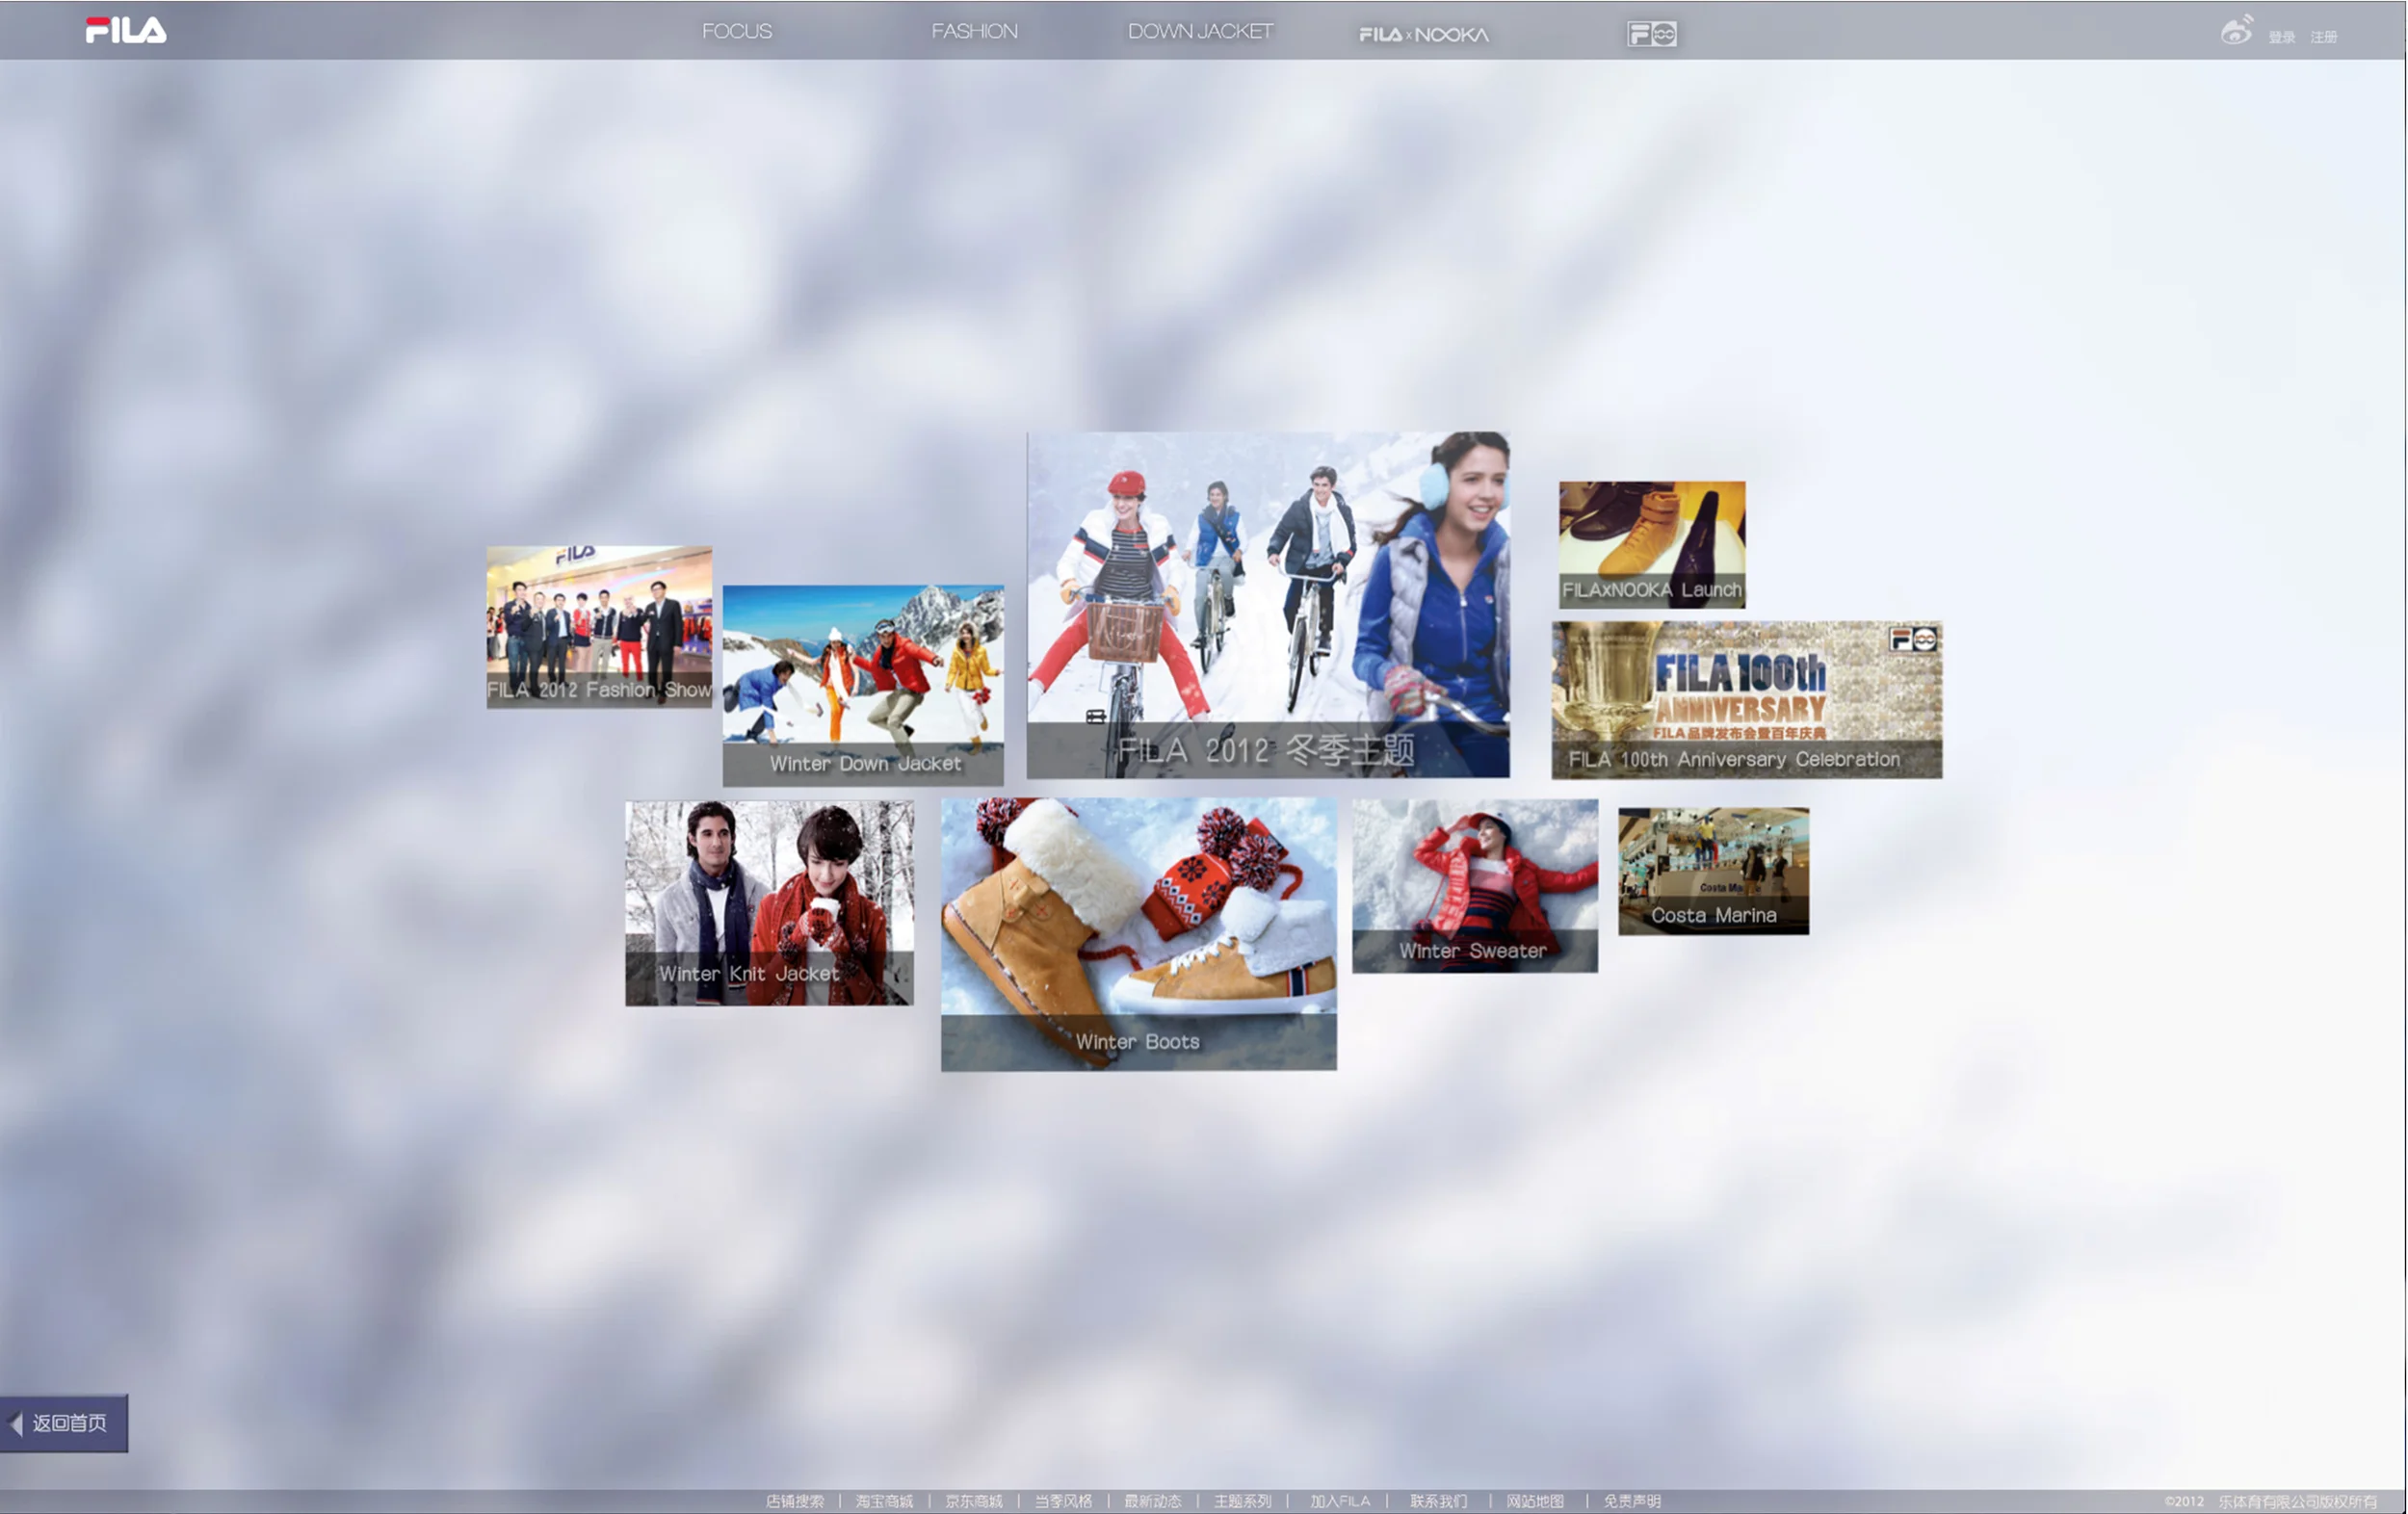Open the 联系我们 footer link
The width and height of the screenshot is (2408, 1514).
click(1439, 1501)
